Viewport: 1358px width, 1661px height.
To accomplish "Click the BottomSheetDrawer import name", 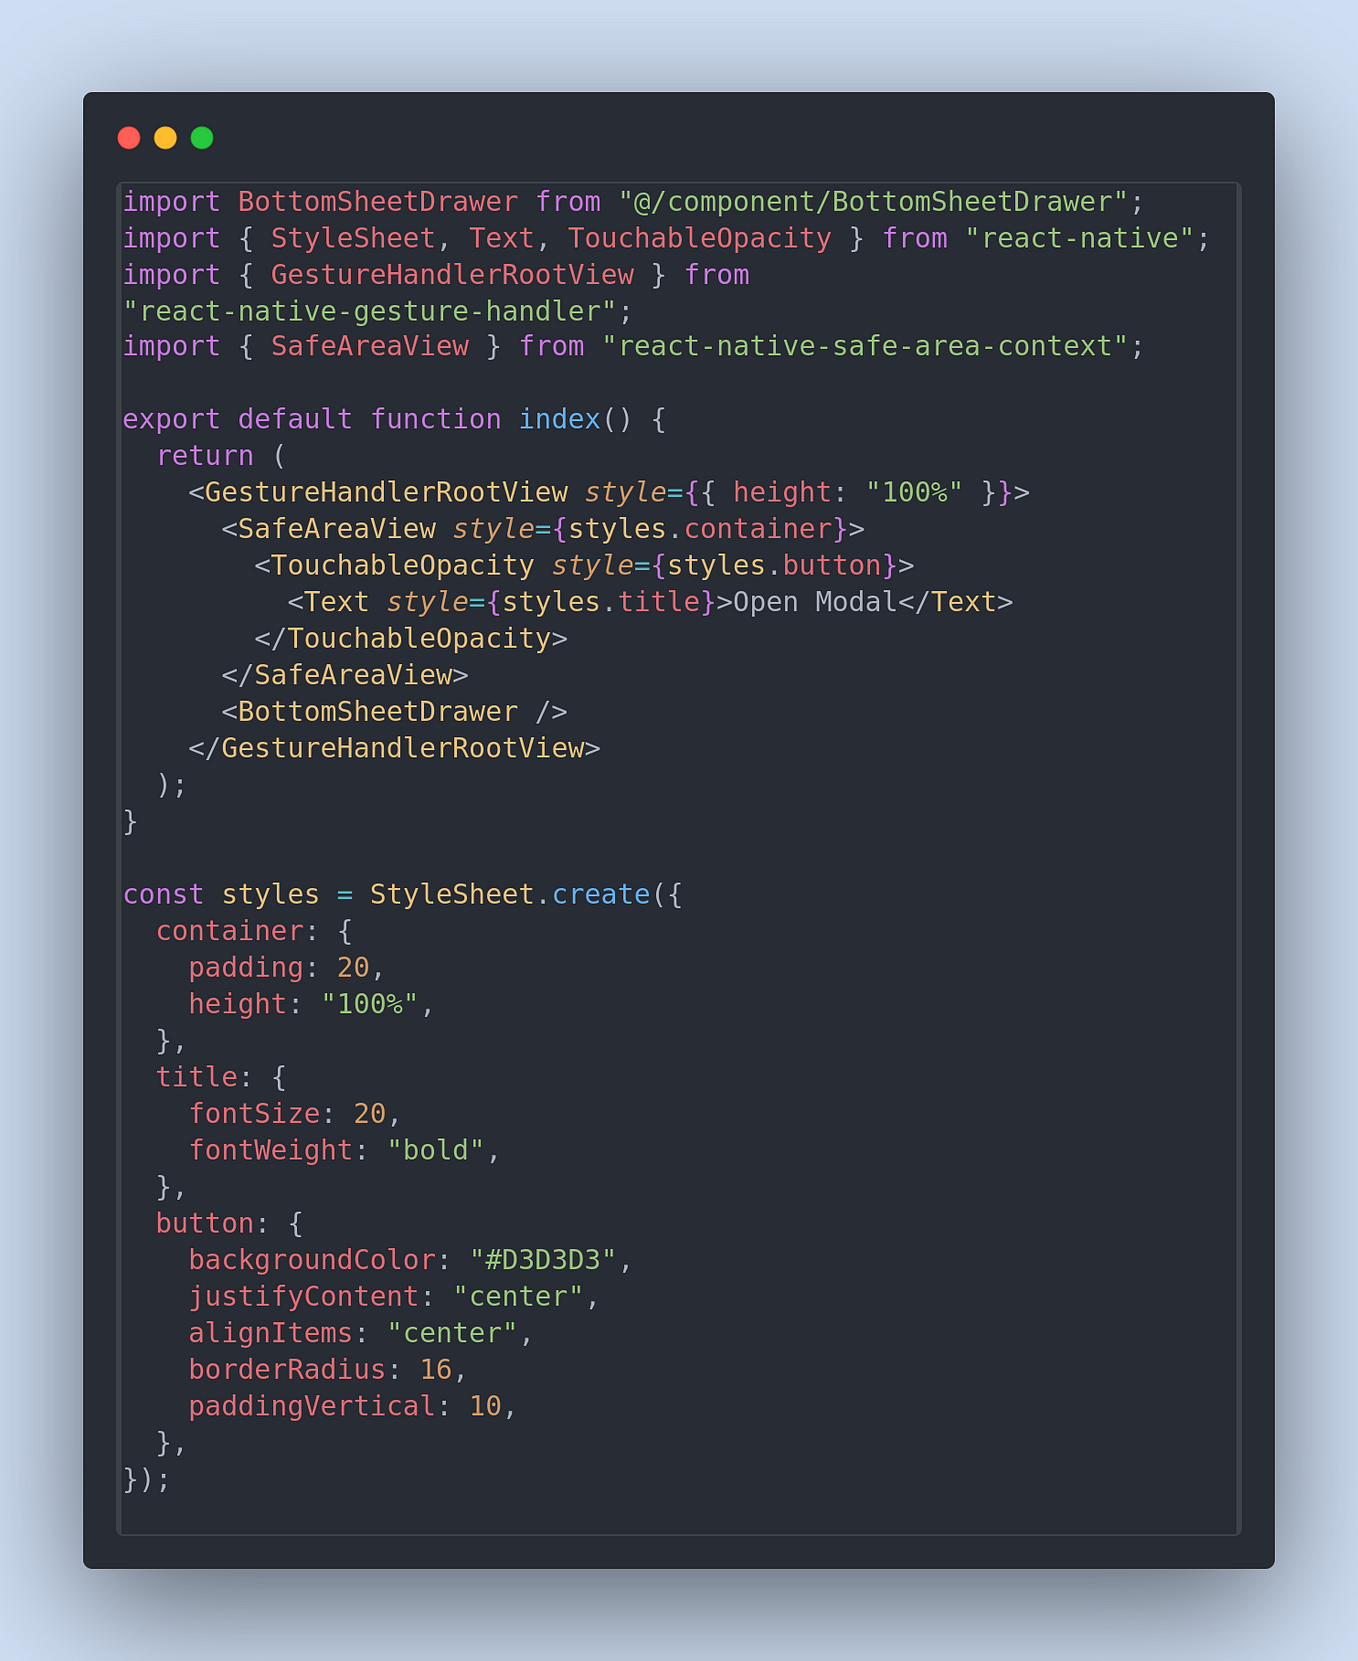I will tap(378, 202).
